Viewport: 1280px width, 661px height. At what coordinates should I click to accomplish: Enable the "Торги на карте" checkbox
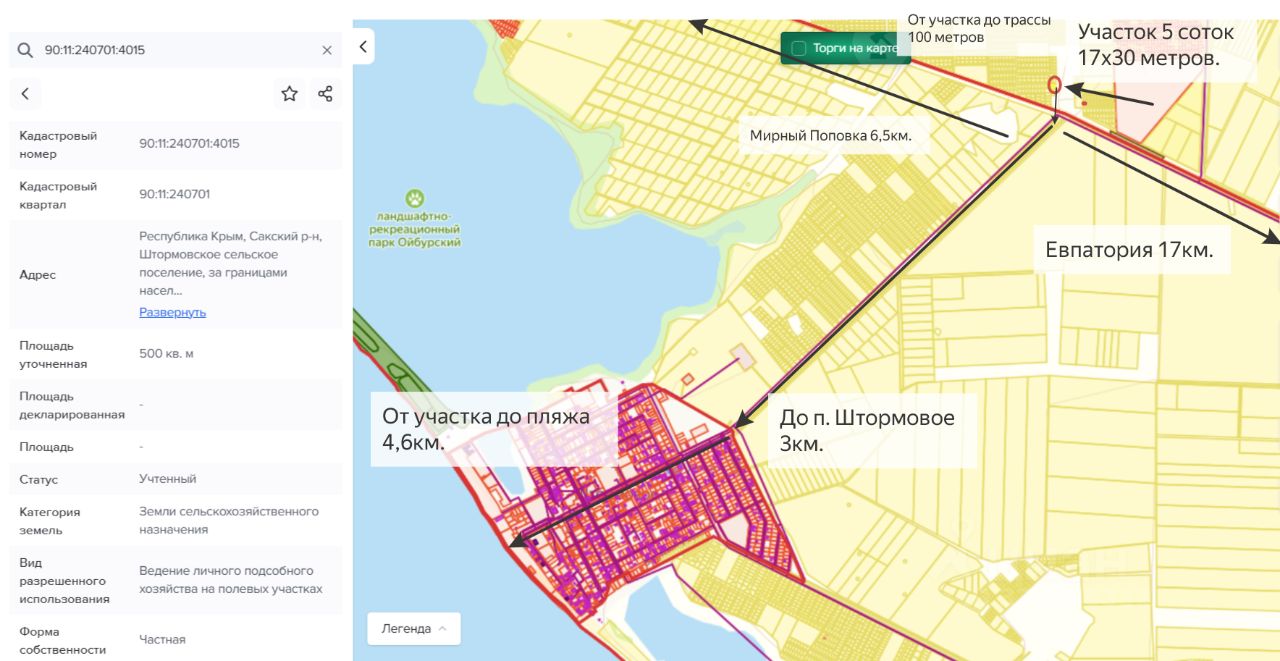798,48
